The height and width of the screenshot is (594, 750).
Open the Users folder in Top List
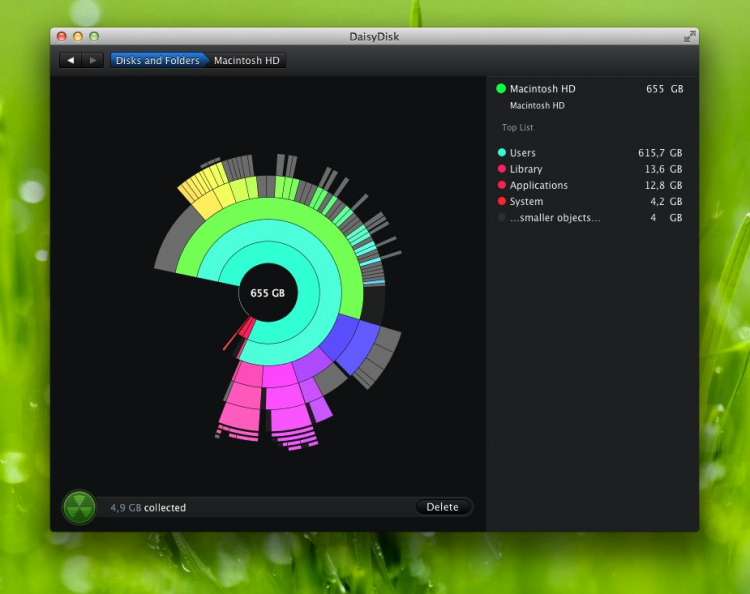pyautogui.click(x=523, y=153)
